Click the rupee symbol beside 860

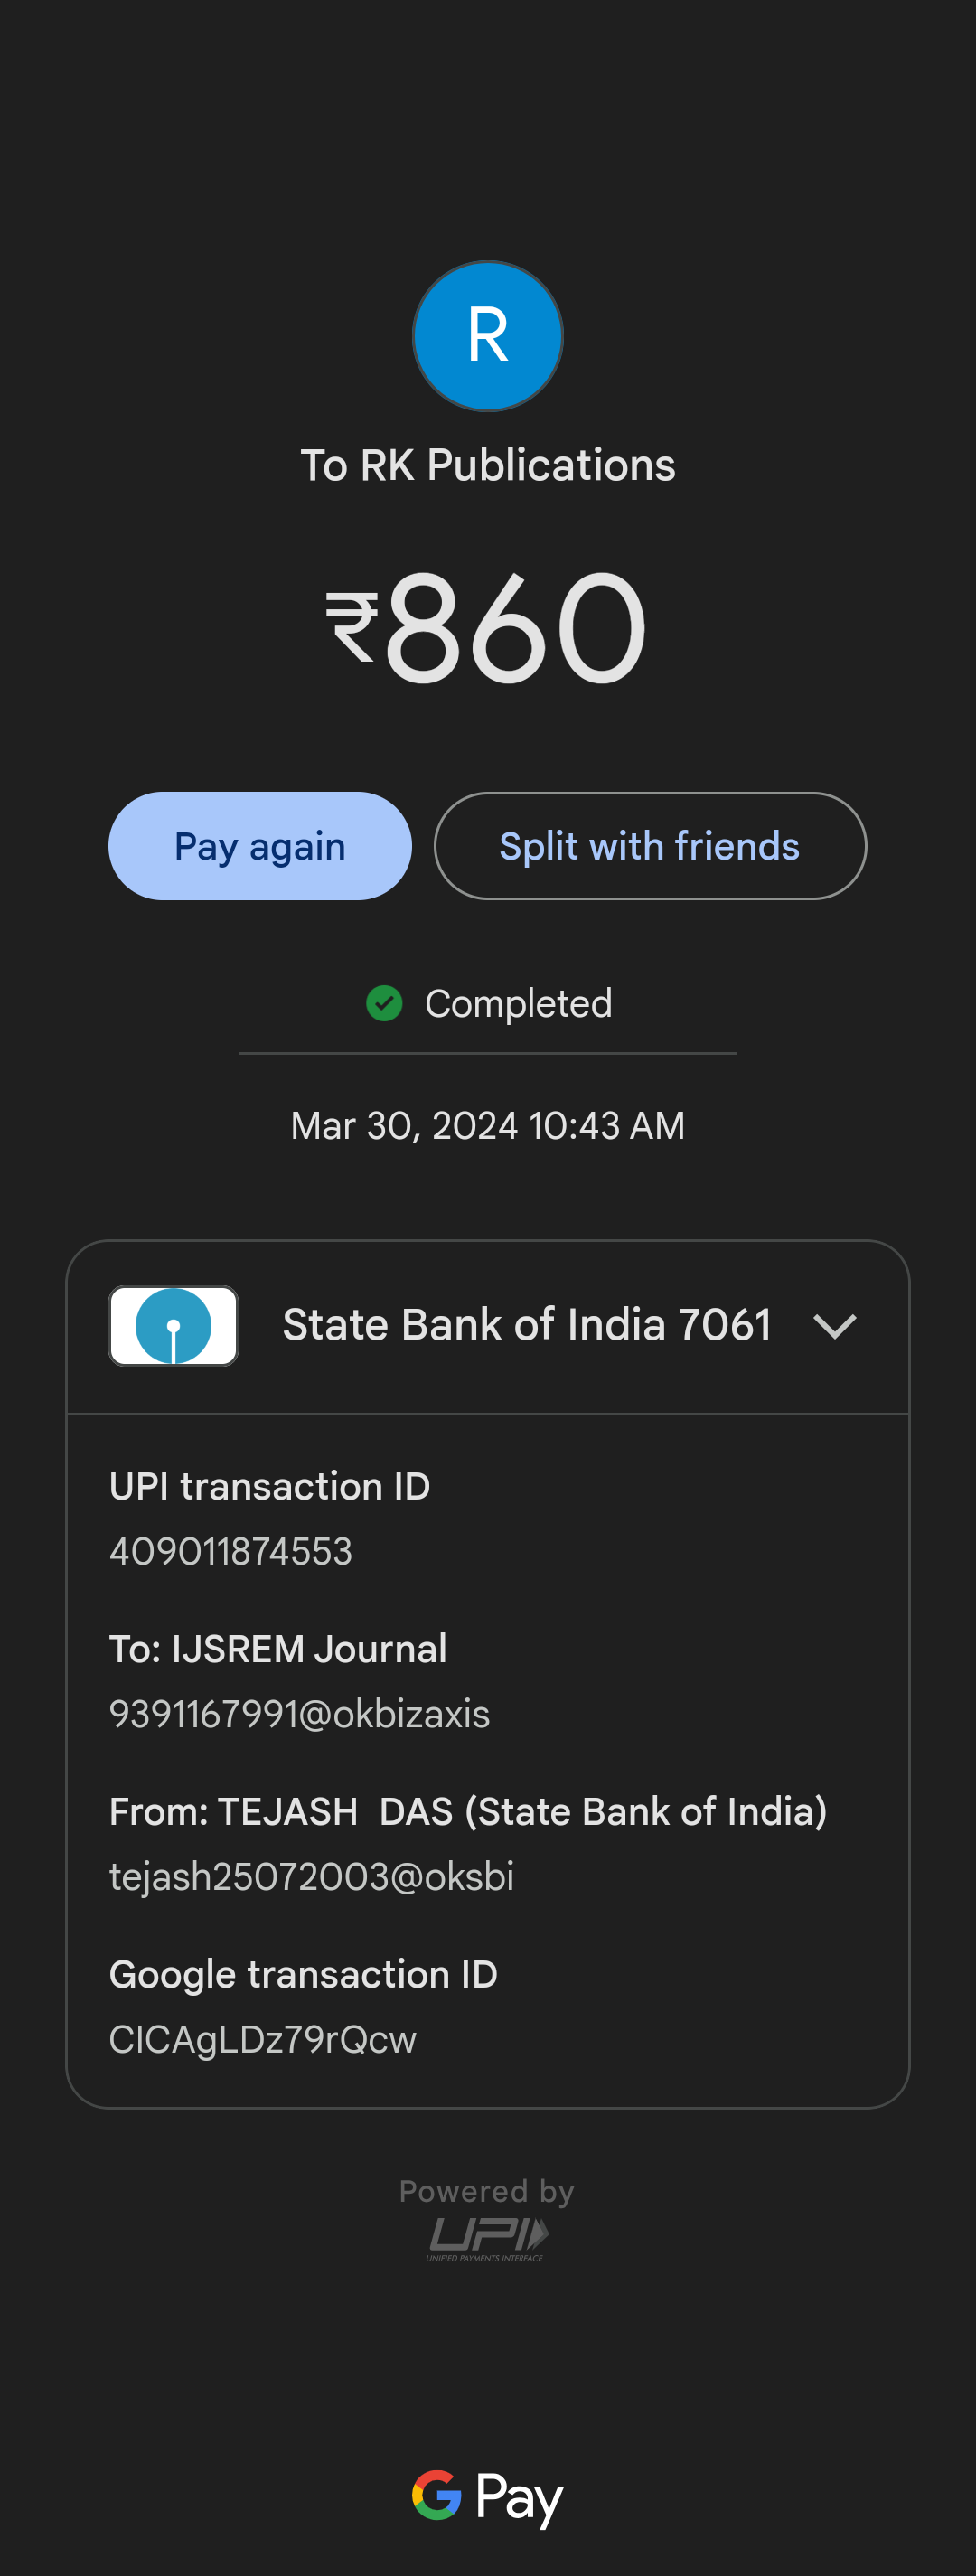coord(352,626)
